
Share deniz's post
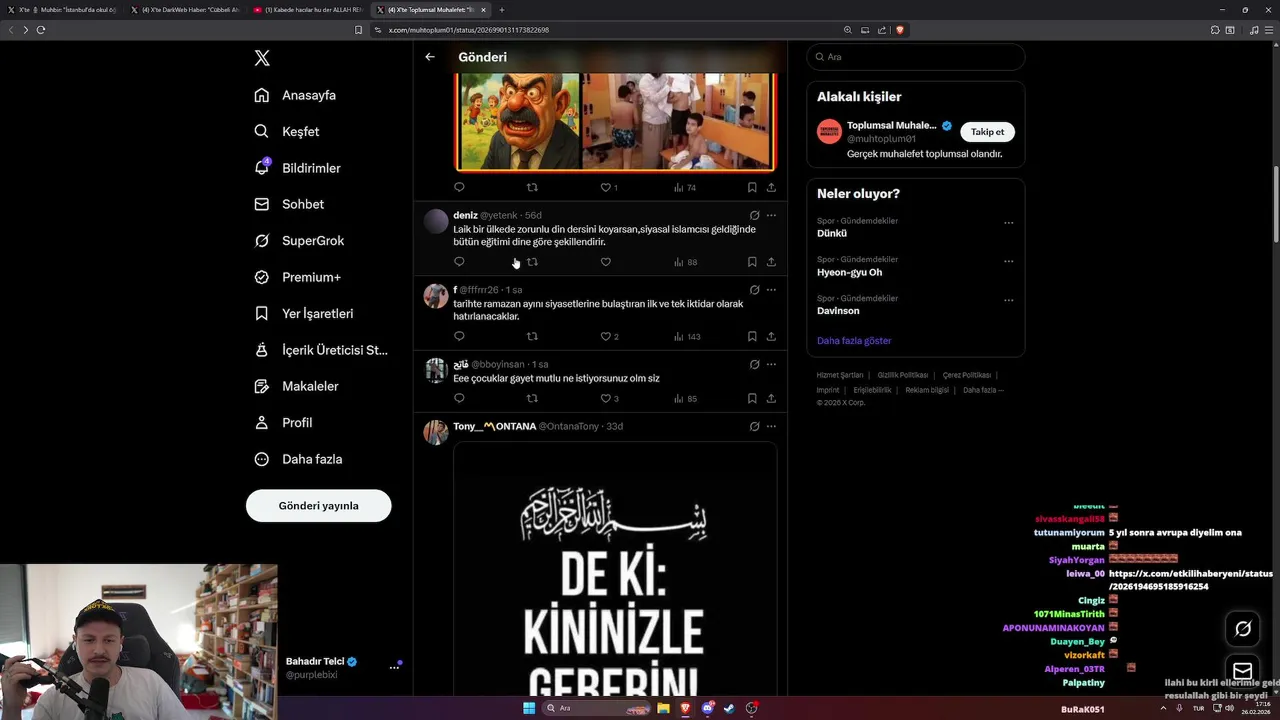771,262
